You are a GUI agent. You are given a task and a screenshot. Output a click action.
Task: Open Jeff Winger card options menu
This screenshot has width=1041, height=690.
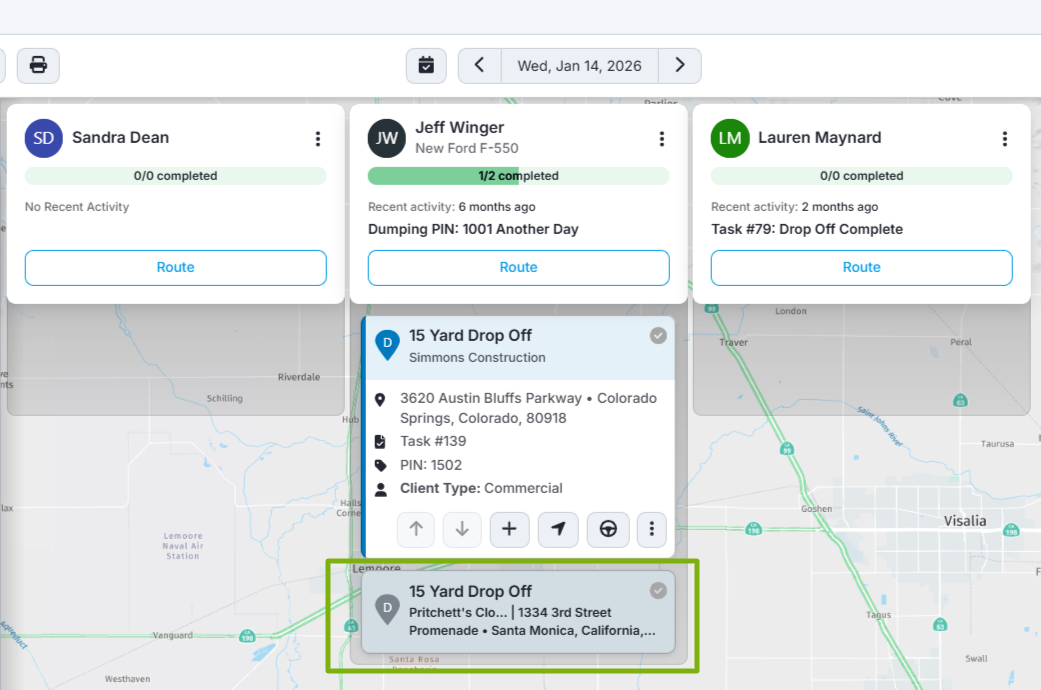pyautogui.click(x=661, y=138)
